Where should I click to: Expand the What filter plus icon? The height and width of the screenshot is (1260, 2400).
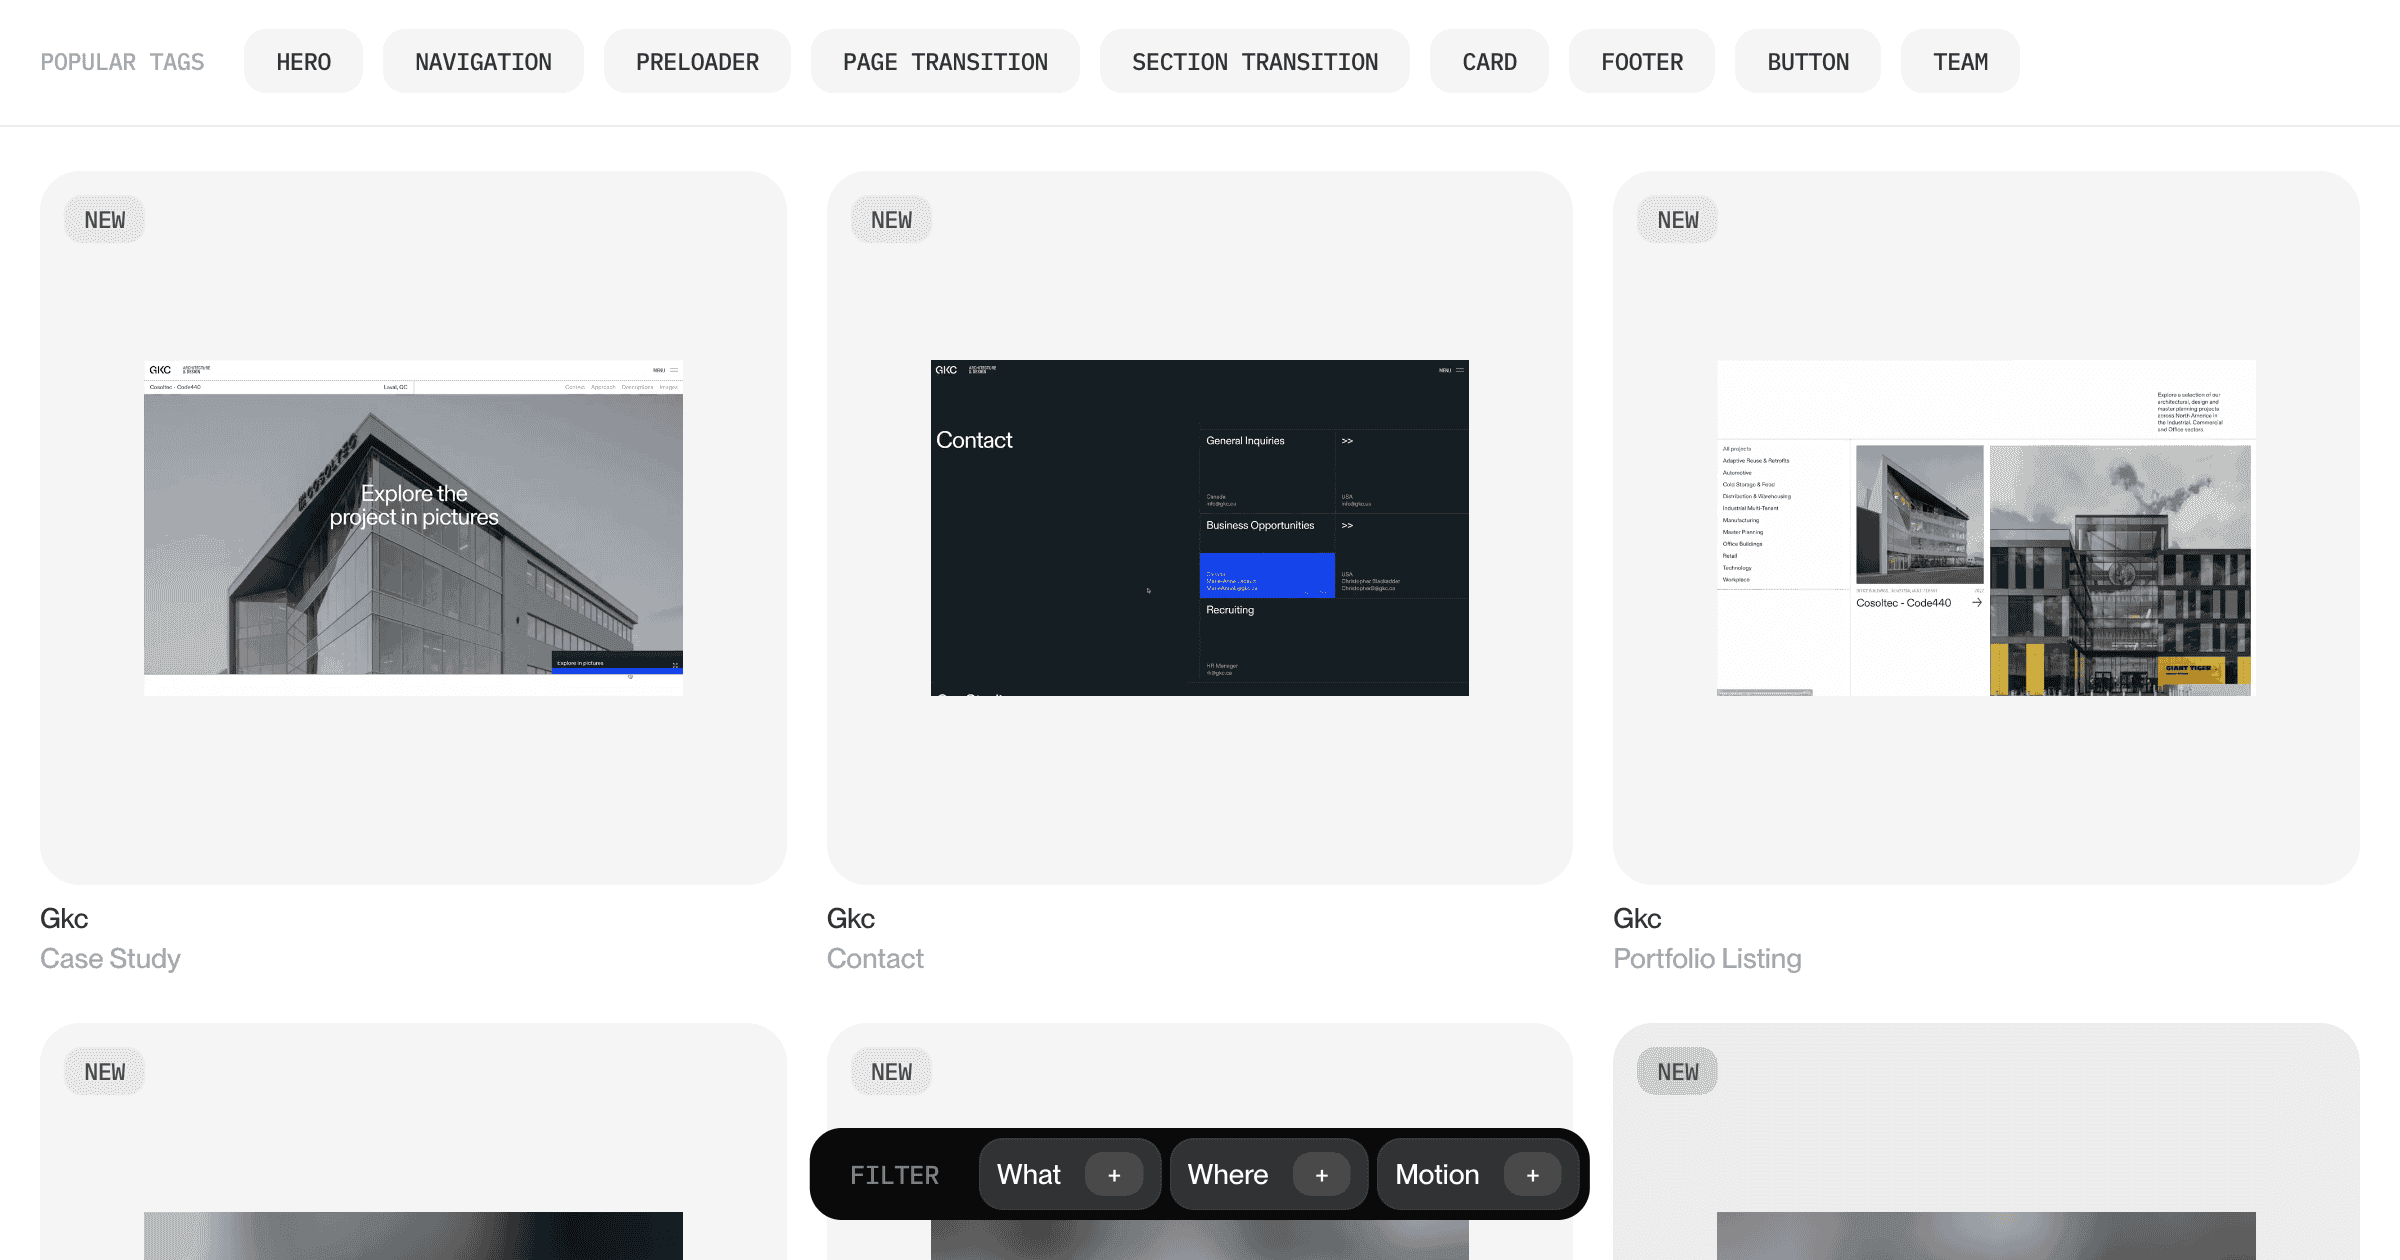click(1114, 1175)
